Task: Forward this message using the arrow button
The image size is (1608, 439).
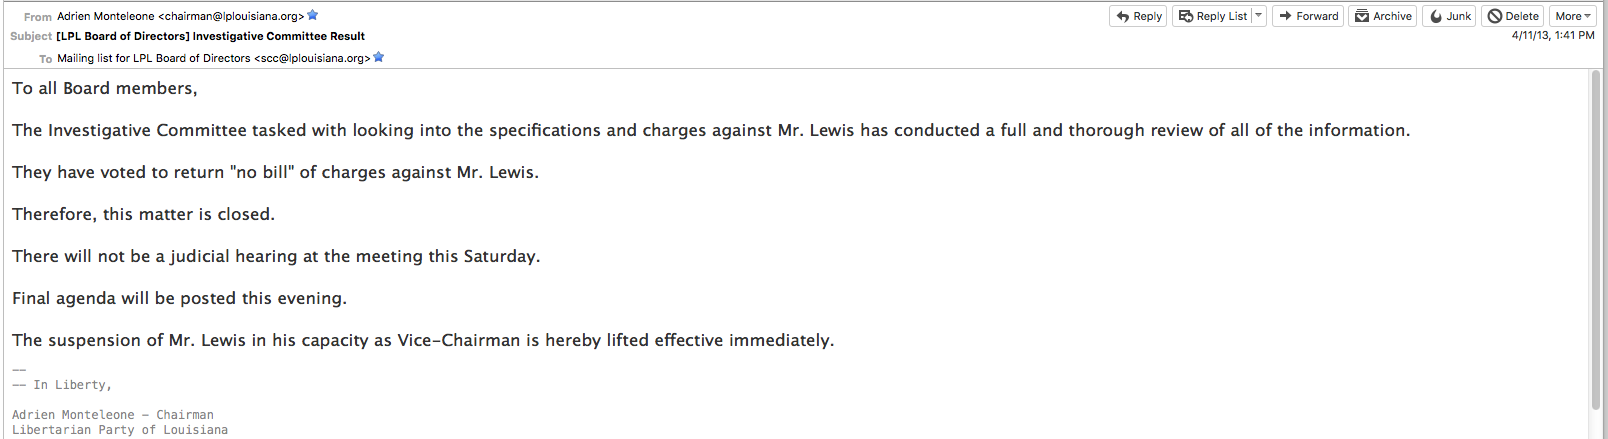Action: (1308, 16)
